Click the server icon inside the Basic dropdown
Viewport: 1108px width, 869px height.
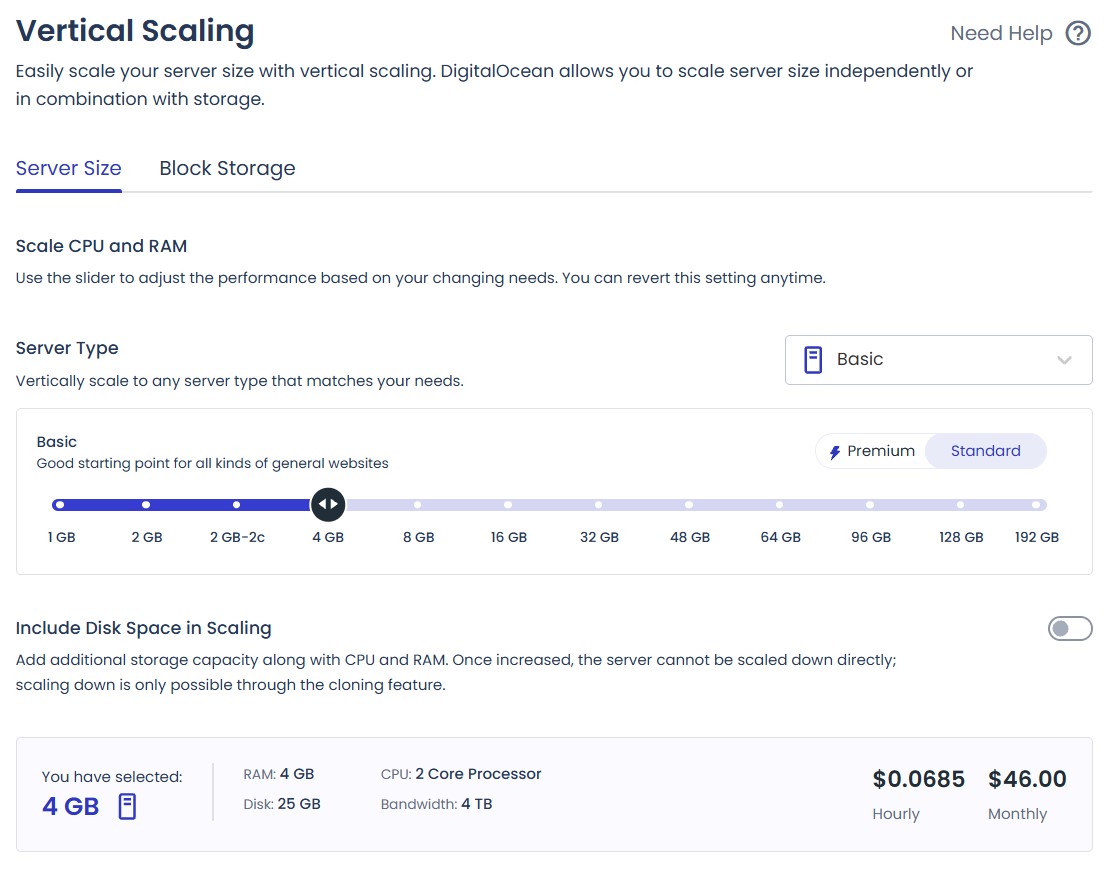(812, 359)
